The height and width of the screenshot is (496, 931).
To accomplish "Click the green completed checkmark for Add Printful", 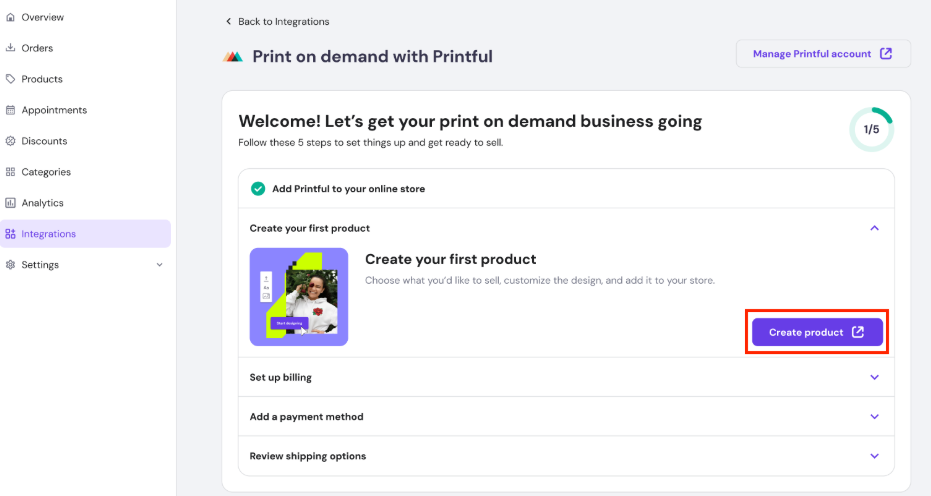I will [258, 188].
